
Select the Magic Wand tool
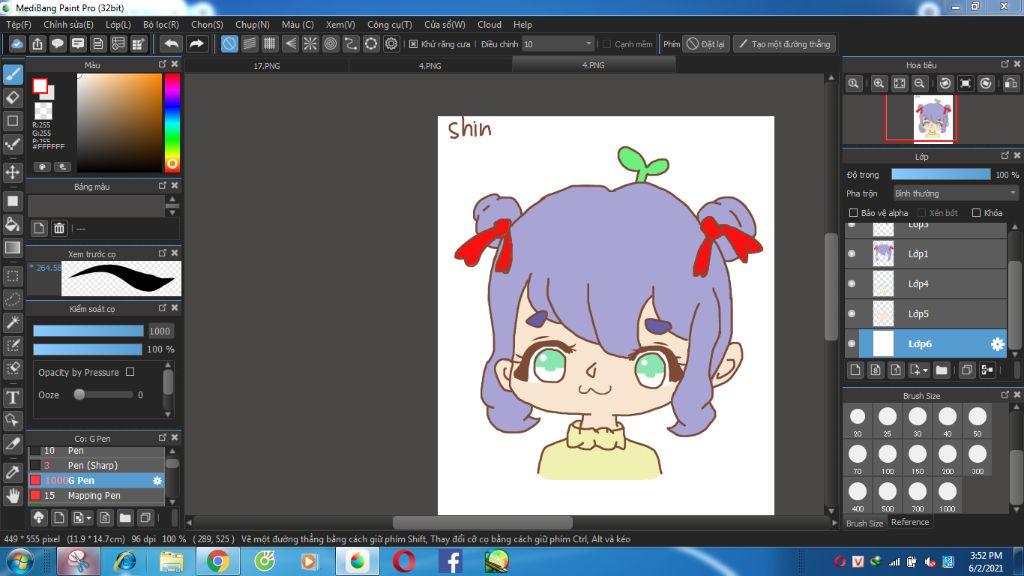(x=12, y=323)
